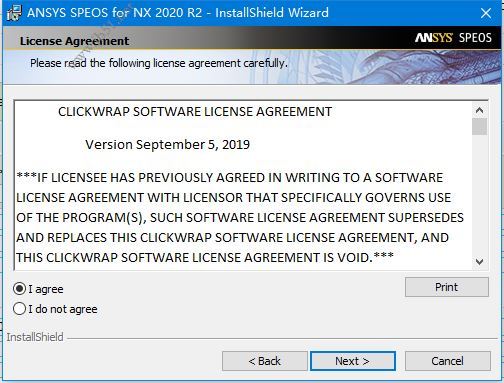504x383 pixels.
Task: Select the I agree radio button
Action: pyautogui.click(x=19, y=289)
